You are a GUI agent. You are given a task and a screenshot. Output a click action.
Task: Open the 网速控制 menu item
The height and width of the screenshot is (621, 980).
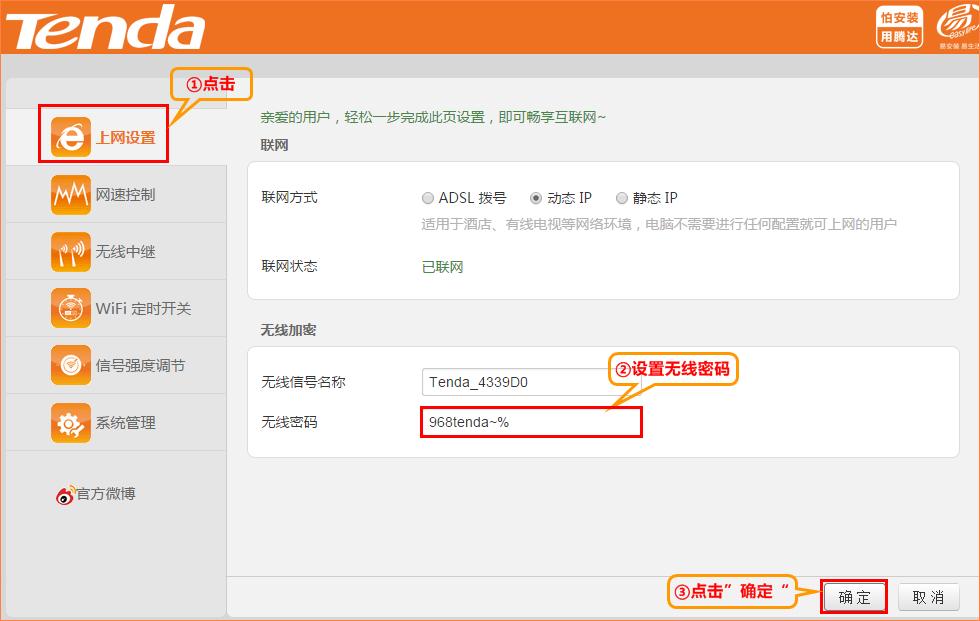(x=116, y=194)
